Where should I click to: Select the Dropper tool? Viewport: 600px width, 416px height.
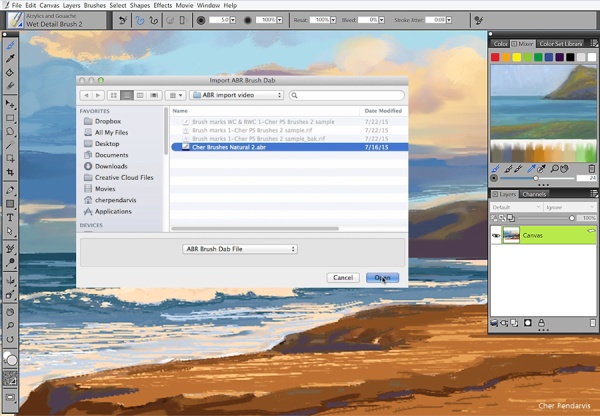click(x=10, y=59)
